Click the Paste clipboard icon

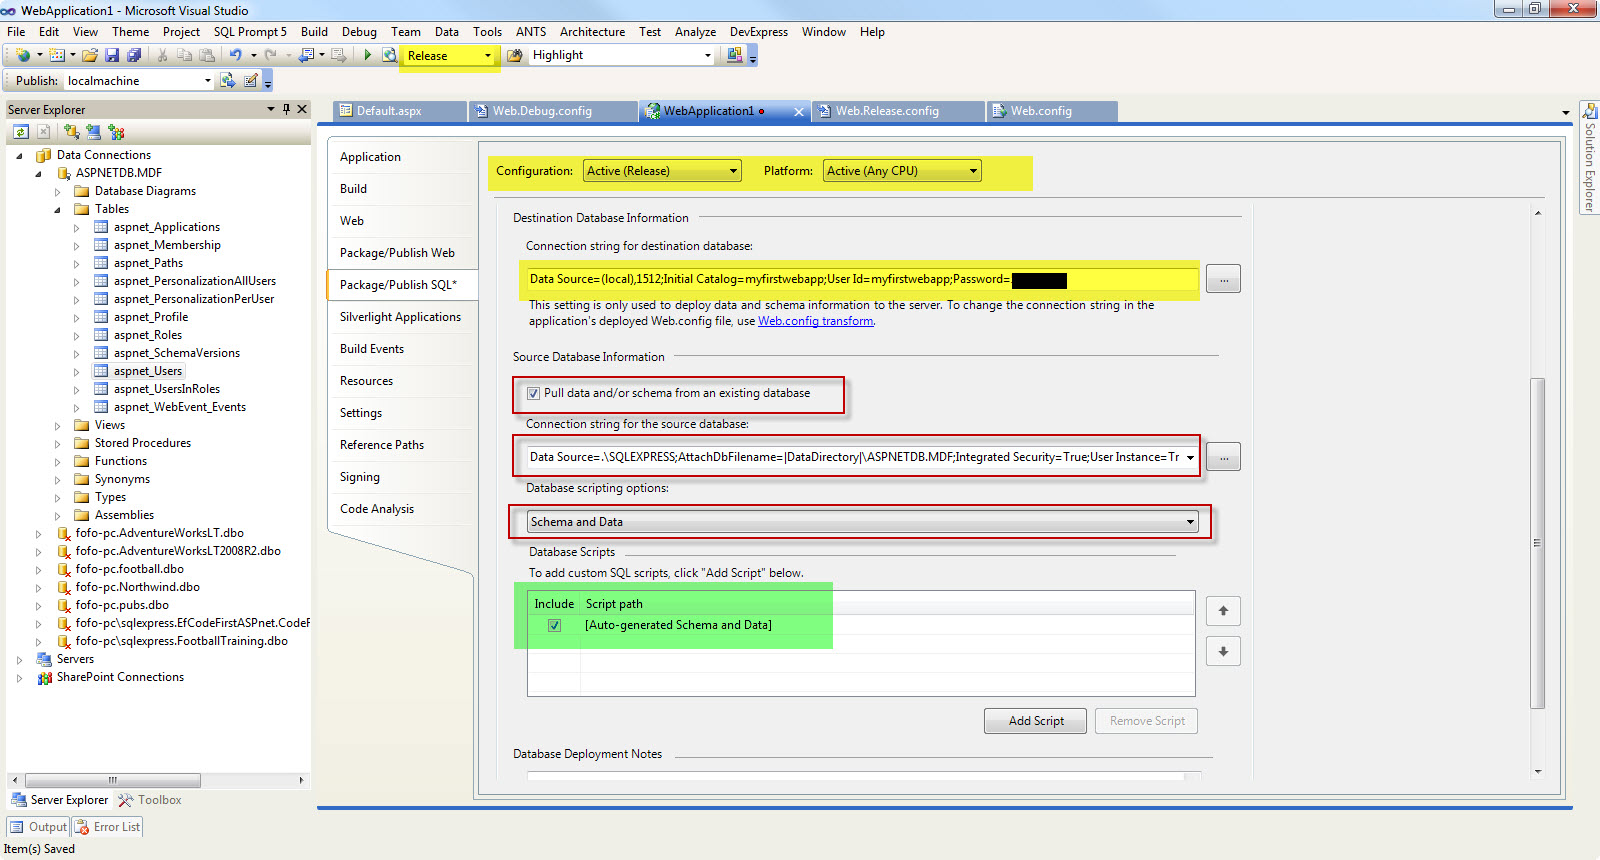click(207, 55)
